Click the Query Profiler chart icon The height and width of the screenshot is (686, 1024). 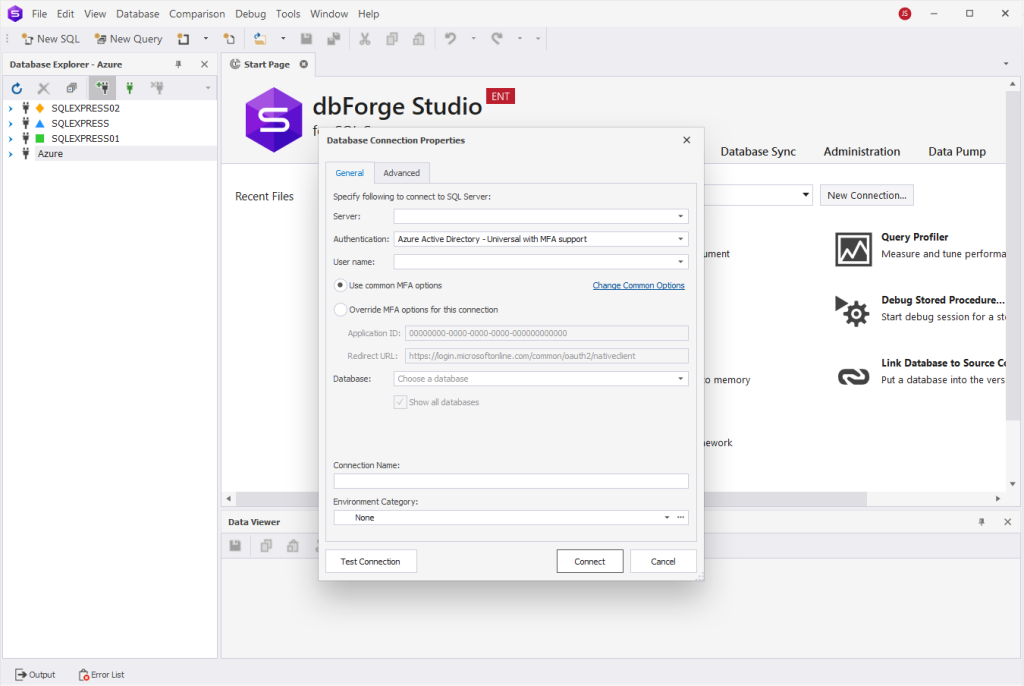click(x=853, y=249)
